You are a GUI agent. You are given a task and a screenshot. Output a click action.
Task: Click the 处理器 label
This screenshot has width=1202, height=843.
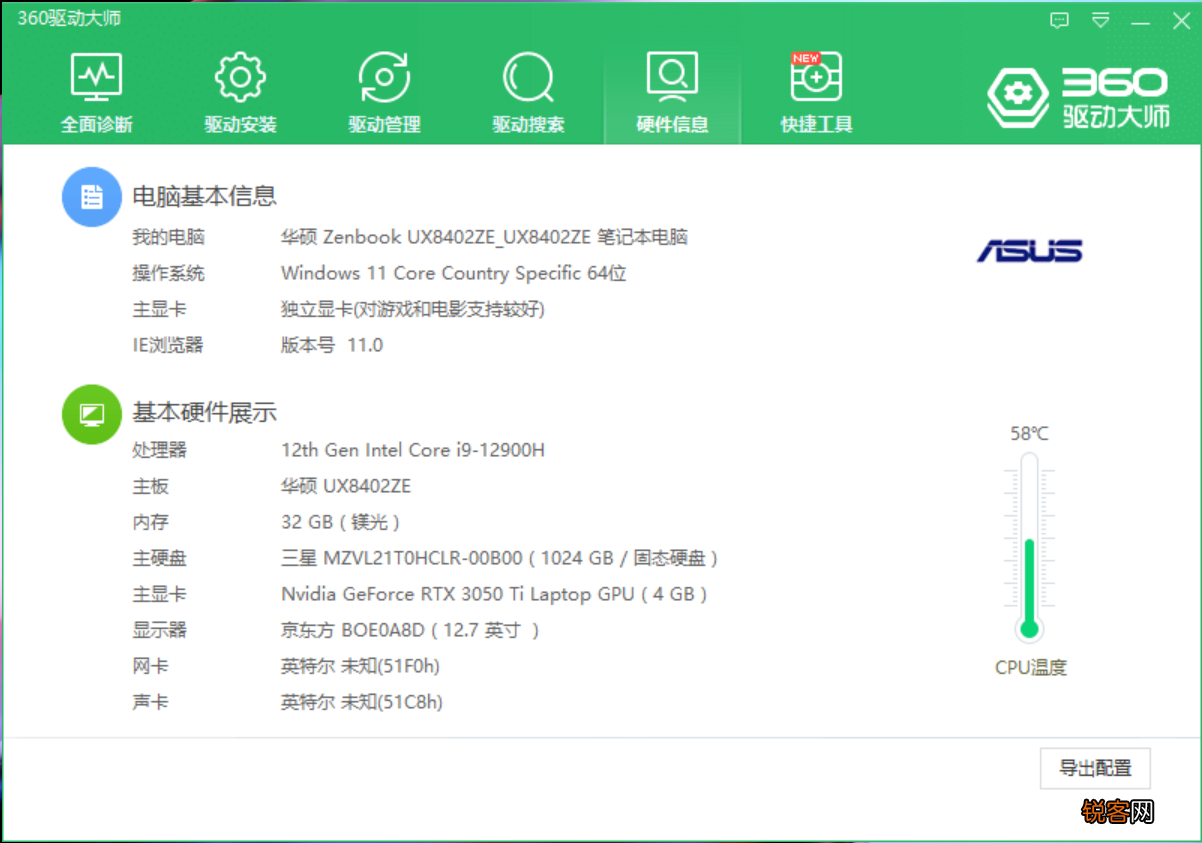point(159,450)
